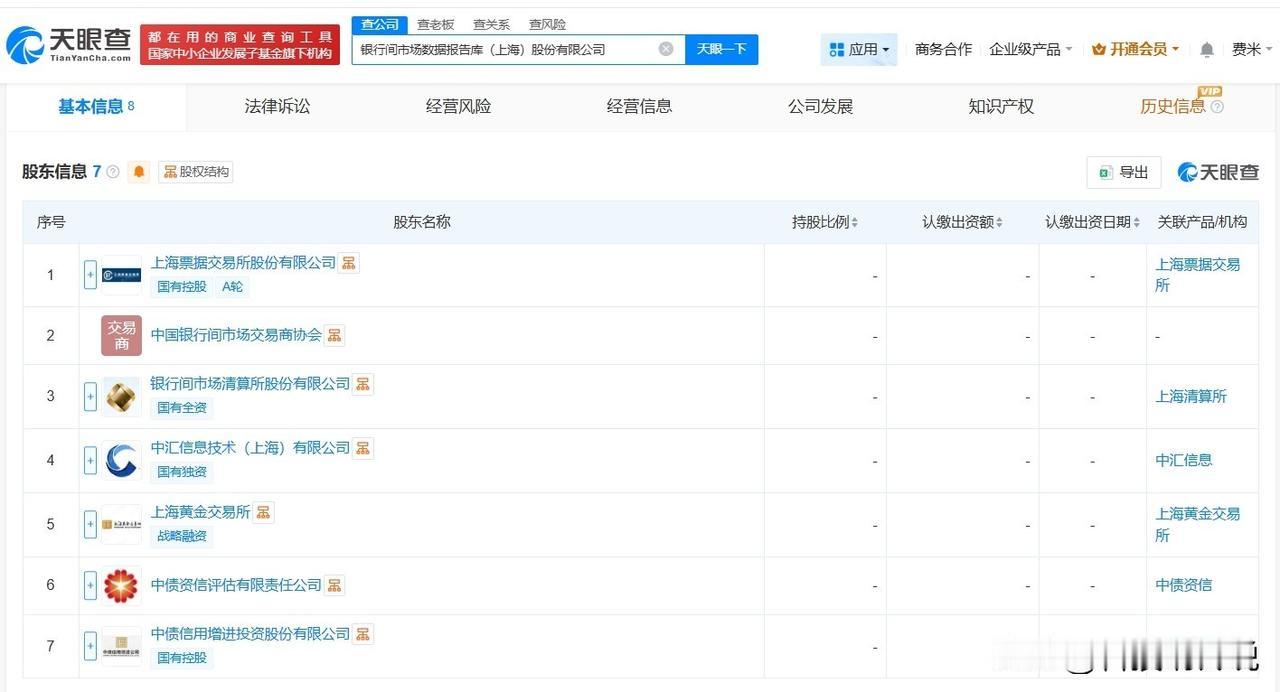Expand row 6 中债资信评估 with plus
The width and height of the screenshot is (1280, 692).
pyautogui.click(x=90, y=585)
